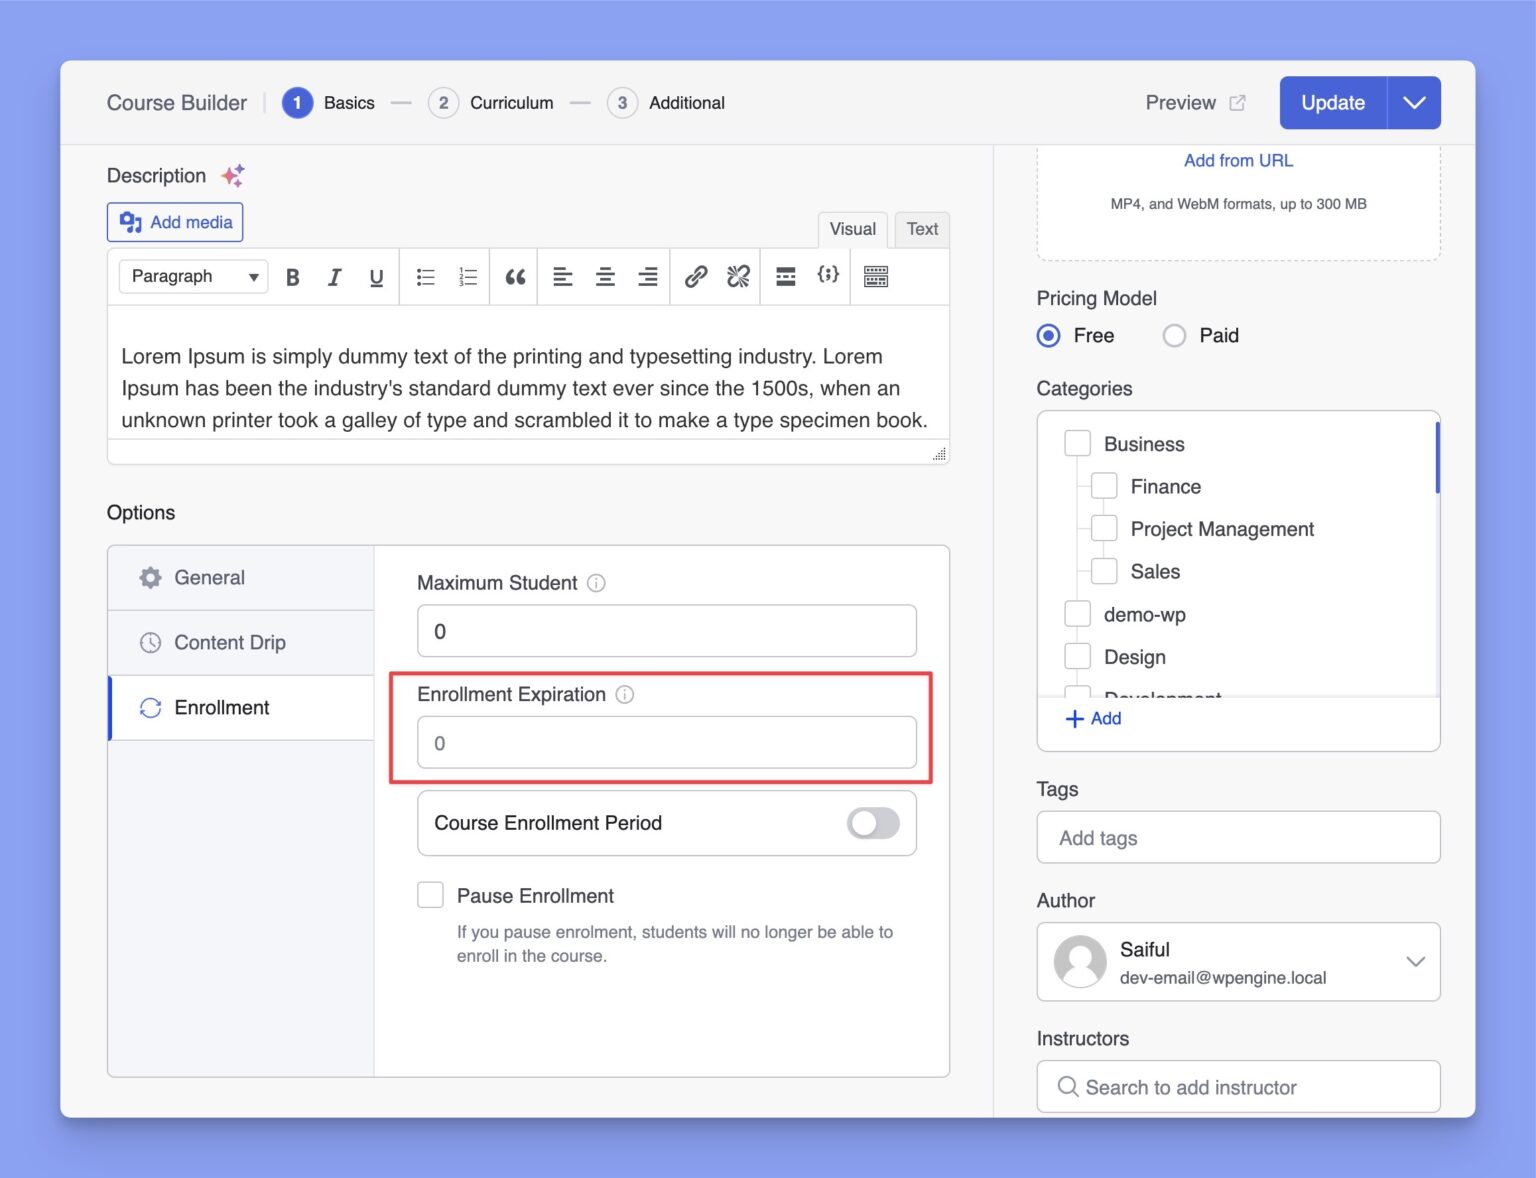Open the Paragraph style dropdown
Image resolution: width=1536 pixels, height=1178 pixels.
tap(192, 276)
